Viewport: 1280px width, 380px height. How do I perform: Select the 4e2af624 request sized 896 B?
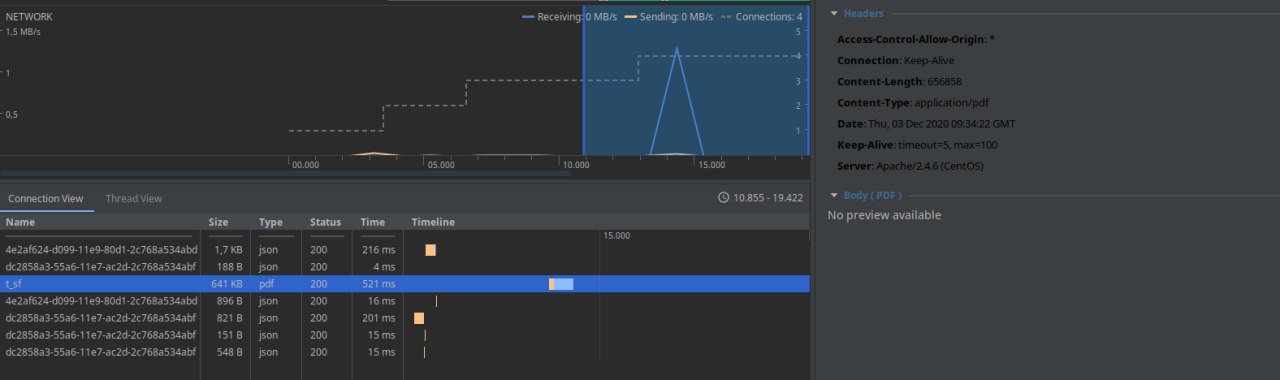404,301
